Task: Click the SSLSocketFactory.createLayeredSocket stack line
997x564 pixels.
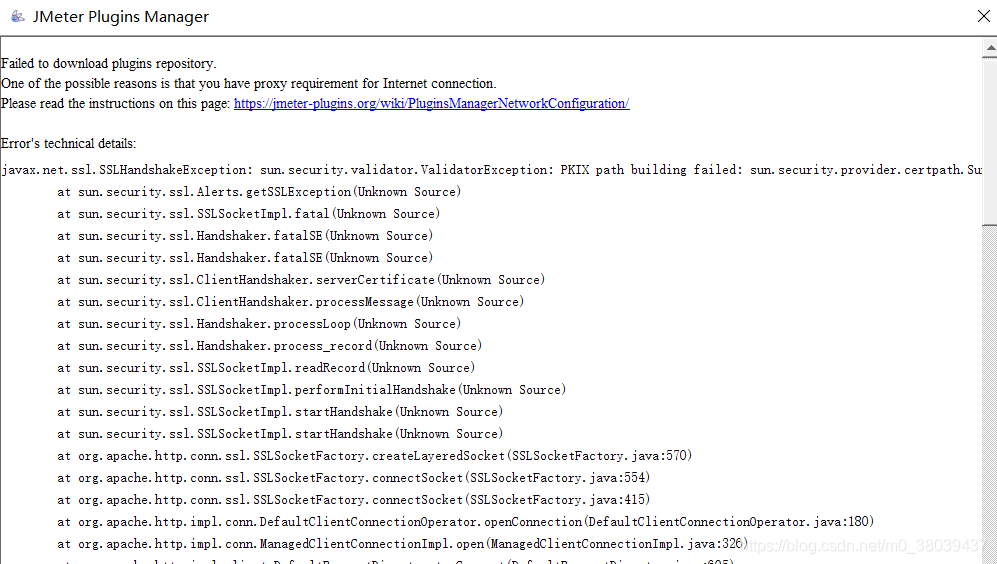Action: coord(375,456)
